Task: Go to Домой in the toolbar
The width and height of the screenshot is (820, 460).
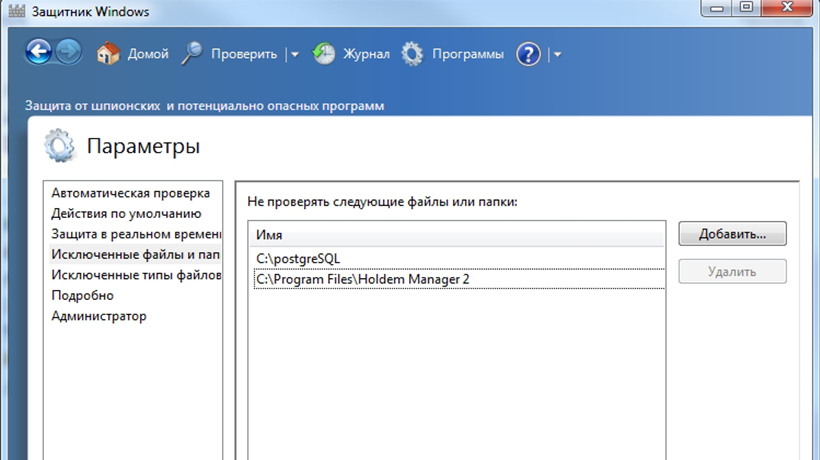Action: [x=148, y=54]
